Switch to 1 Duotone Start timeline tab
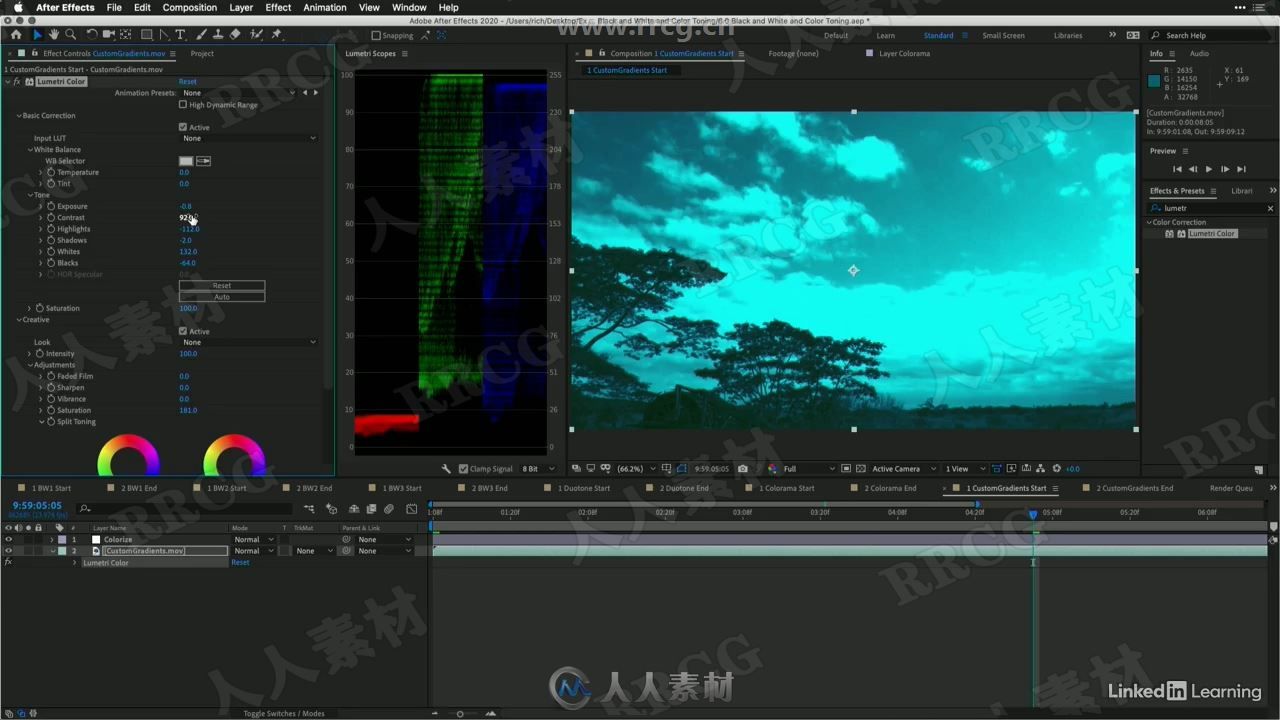The height and width of the screenshot is (720, 1280). (585, 488)
